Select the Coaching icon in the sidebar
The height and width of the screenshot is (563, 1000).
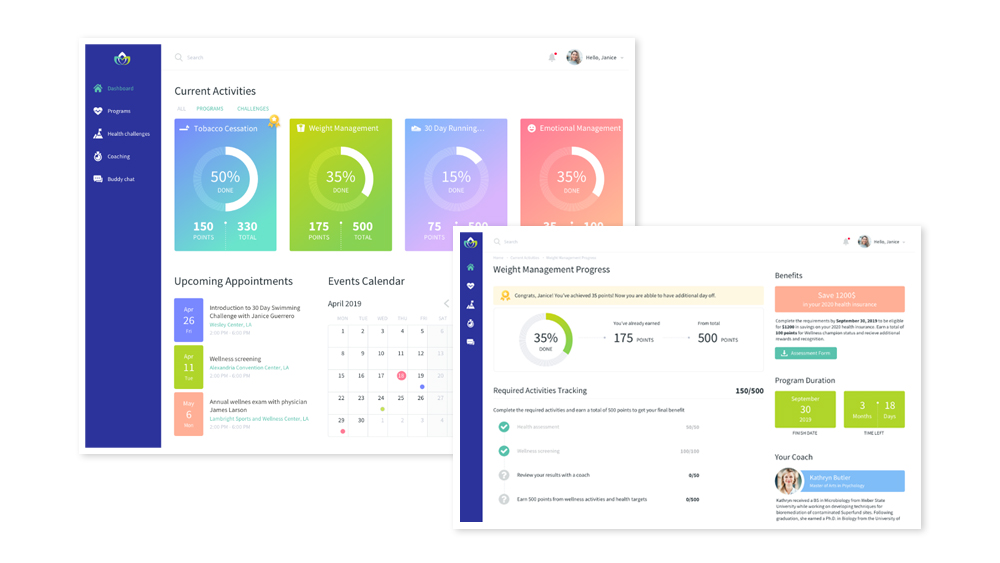point(98,156)
